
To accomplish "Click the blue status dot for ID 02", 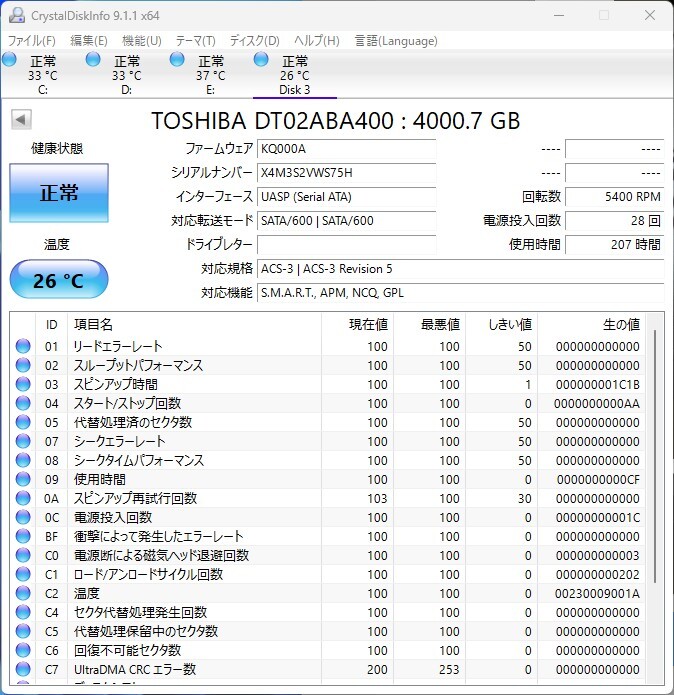I will point(23,365).
